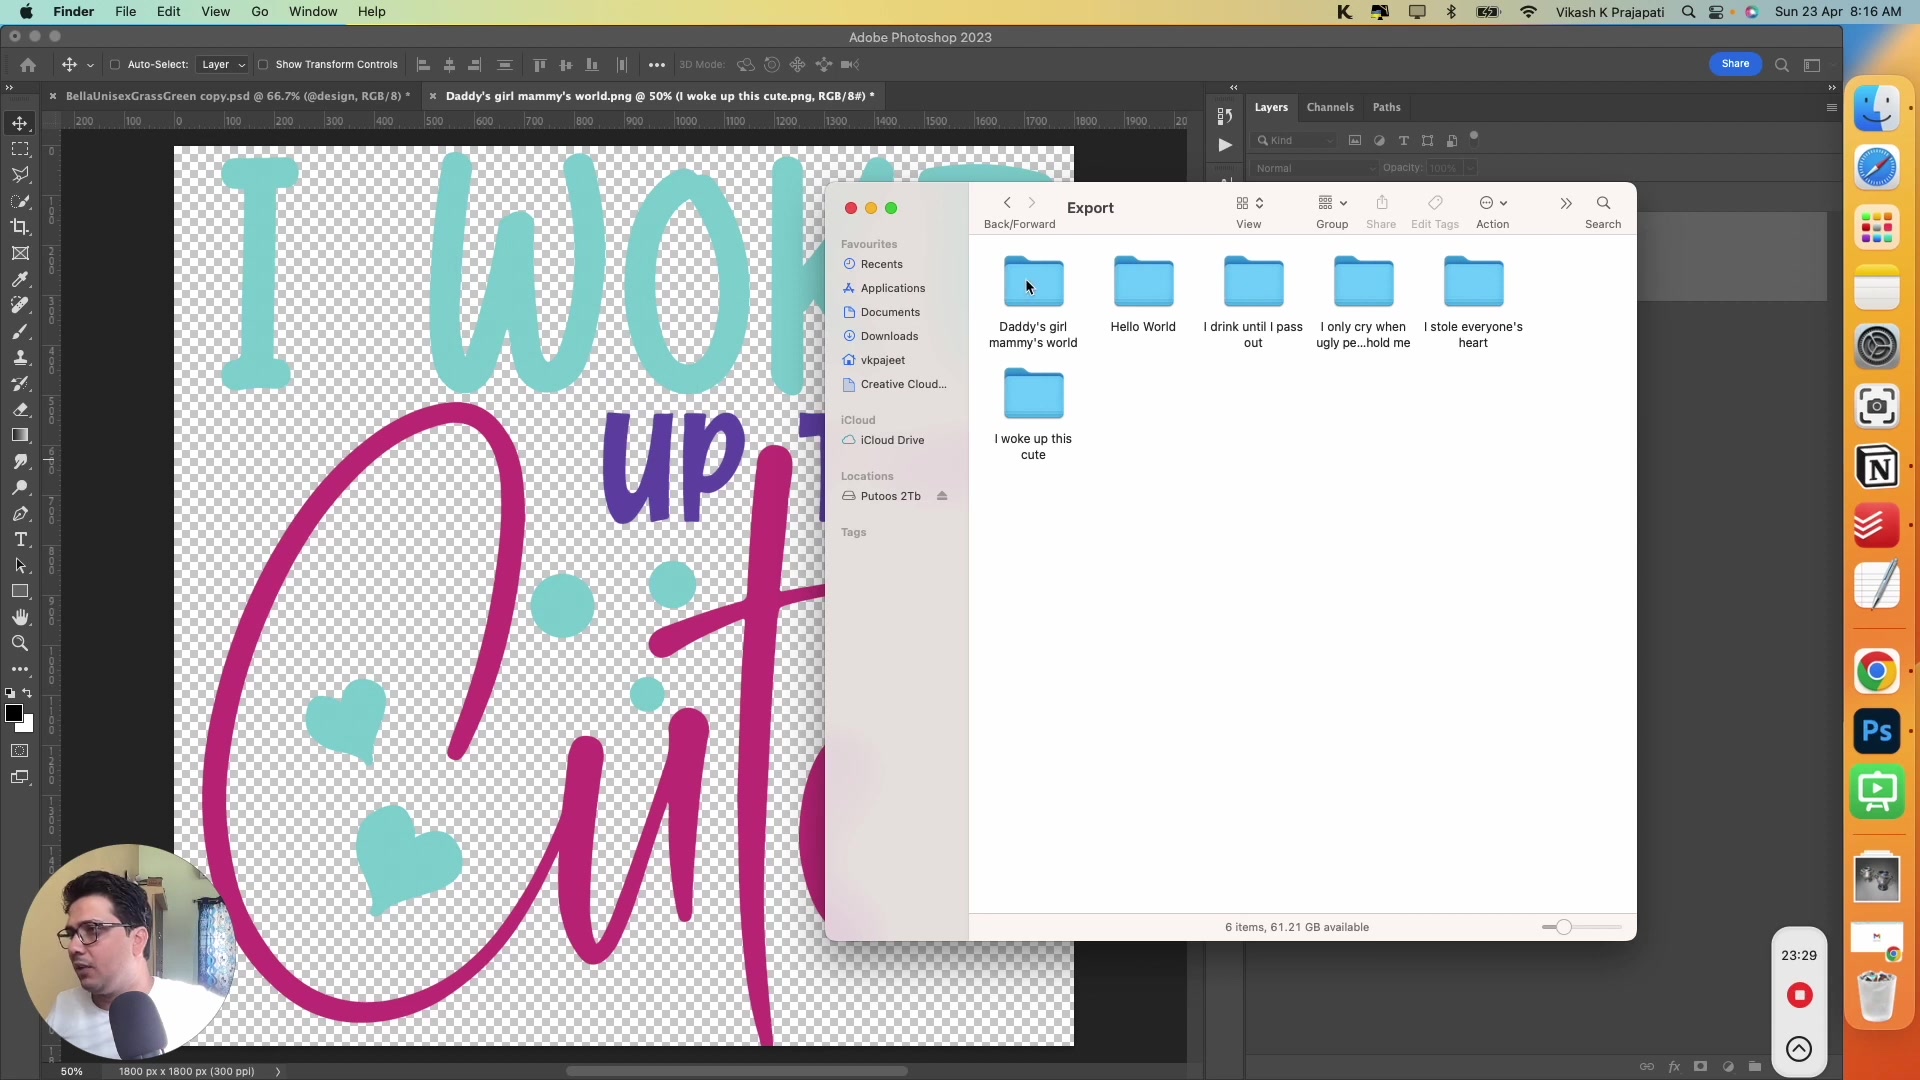Click the Share button in Photoshop

click(x=1735, y=63)
